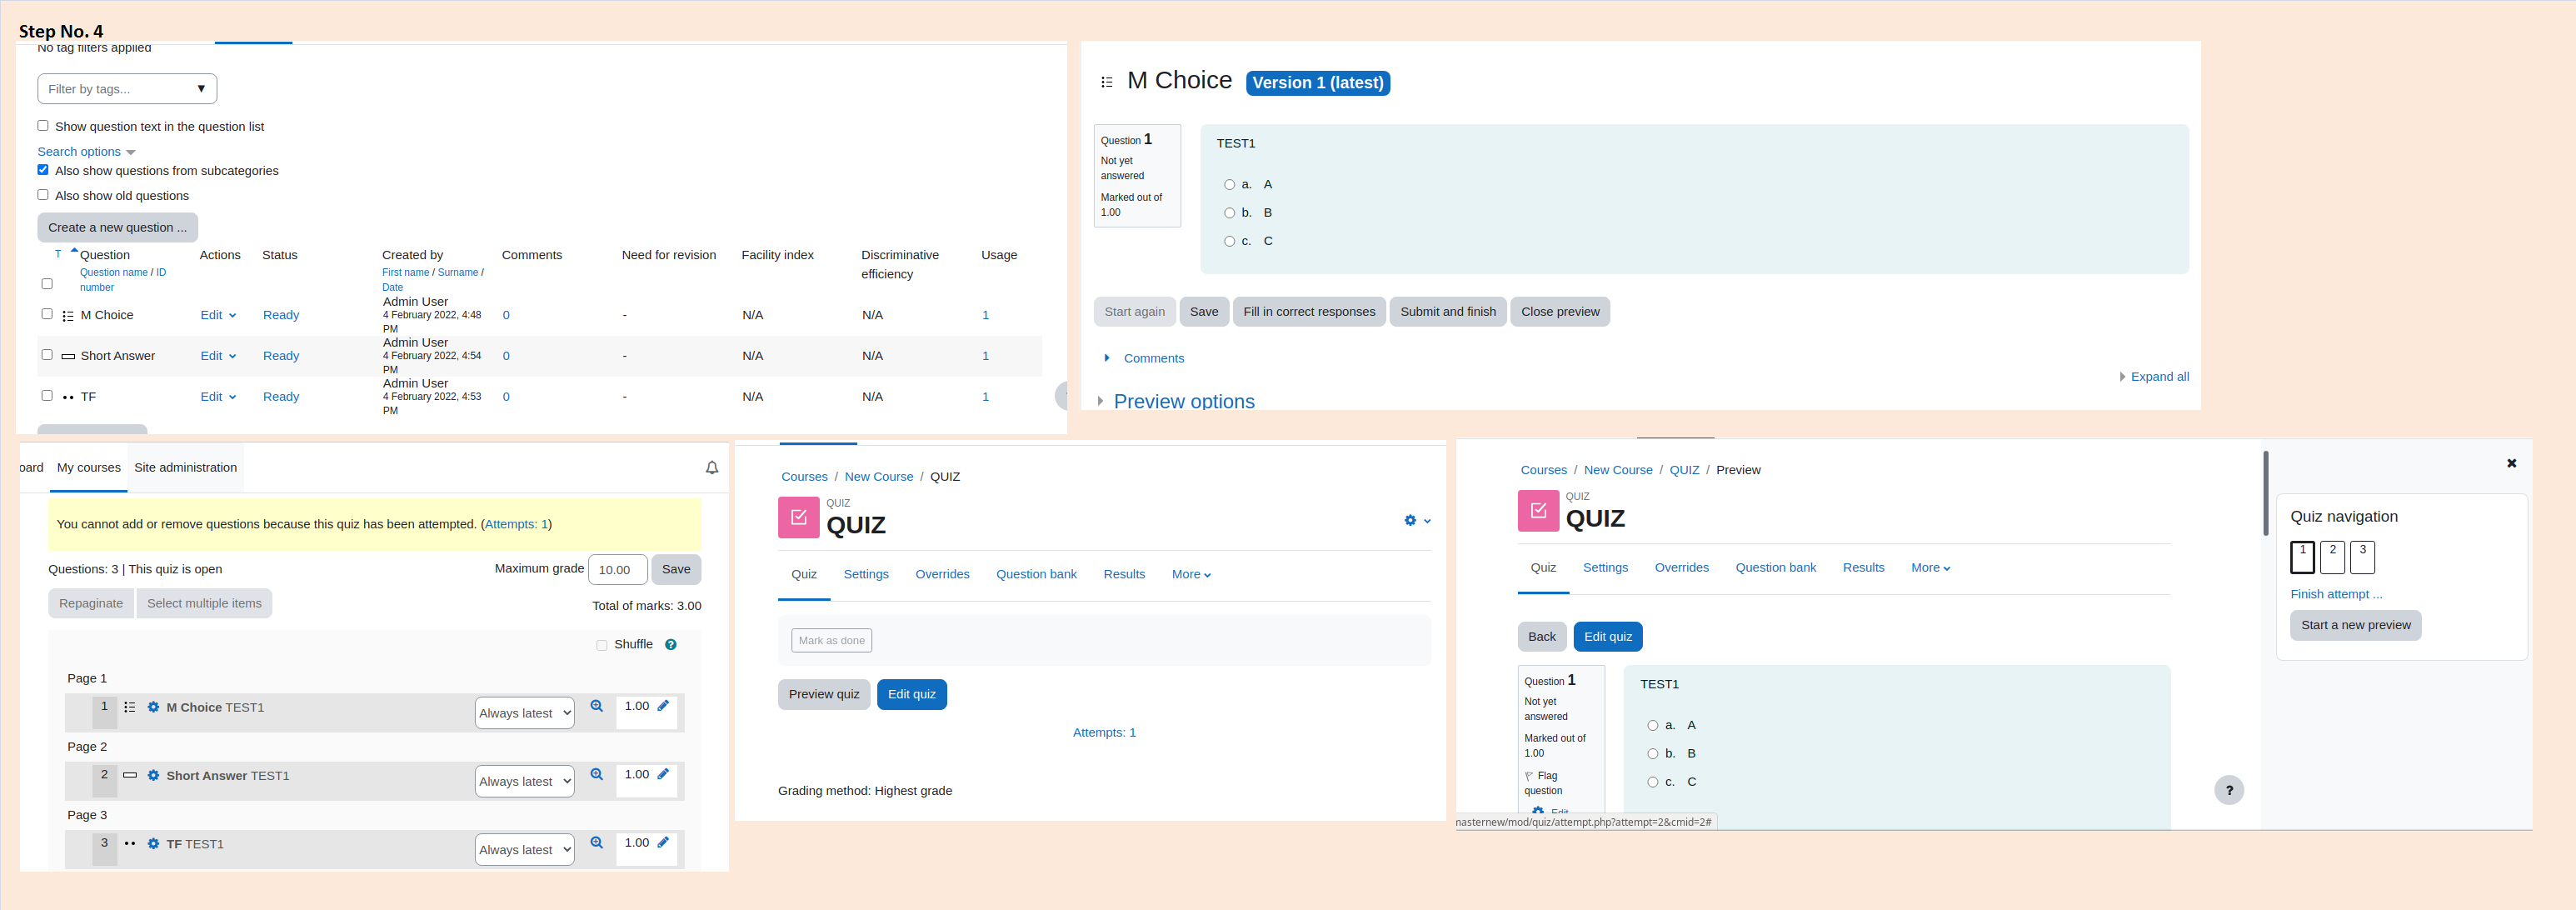Click pink quiz icon in QUIZ overview window
Screen dimensions: 2576x910
click(x=798, y=517)
